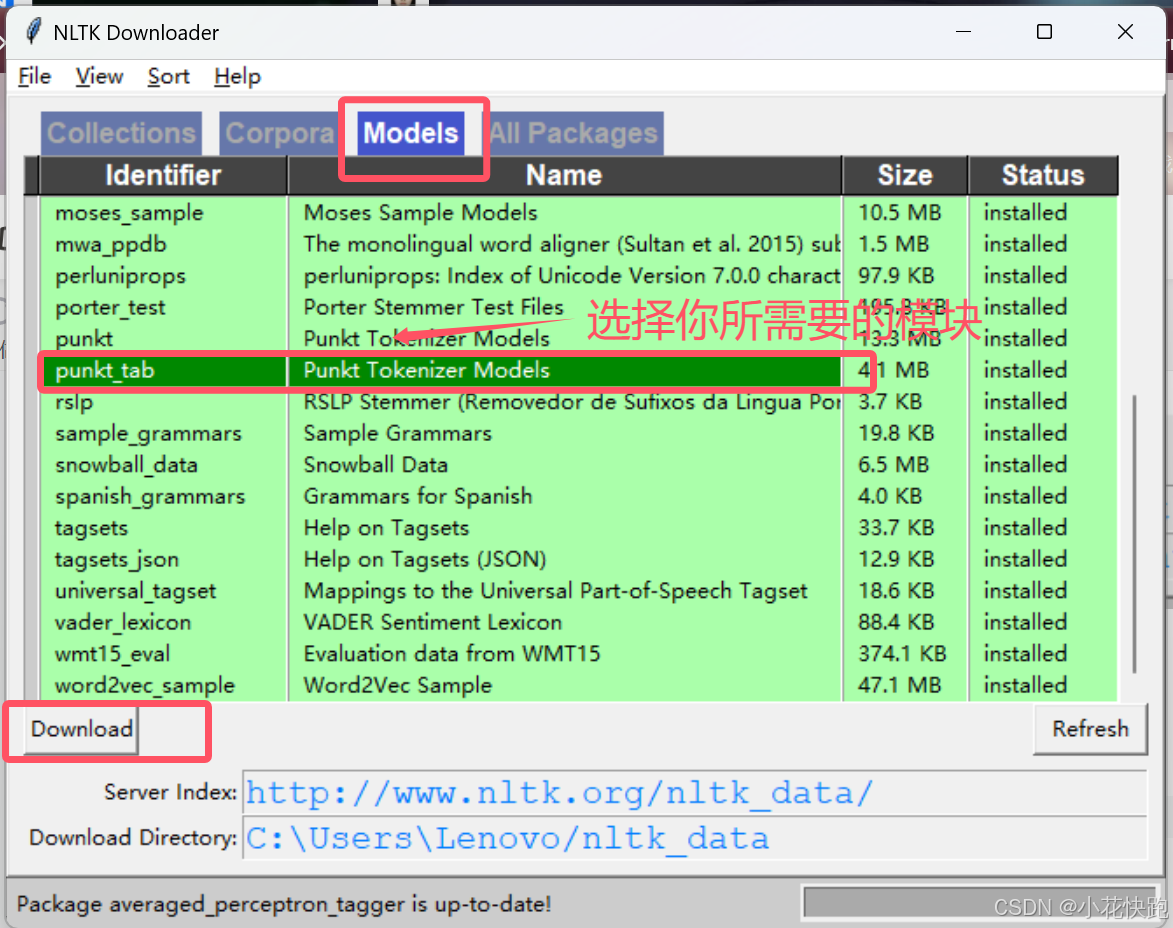Open the View menu

click(98, 76)
